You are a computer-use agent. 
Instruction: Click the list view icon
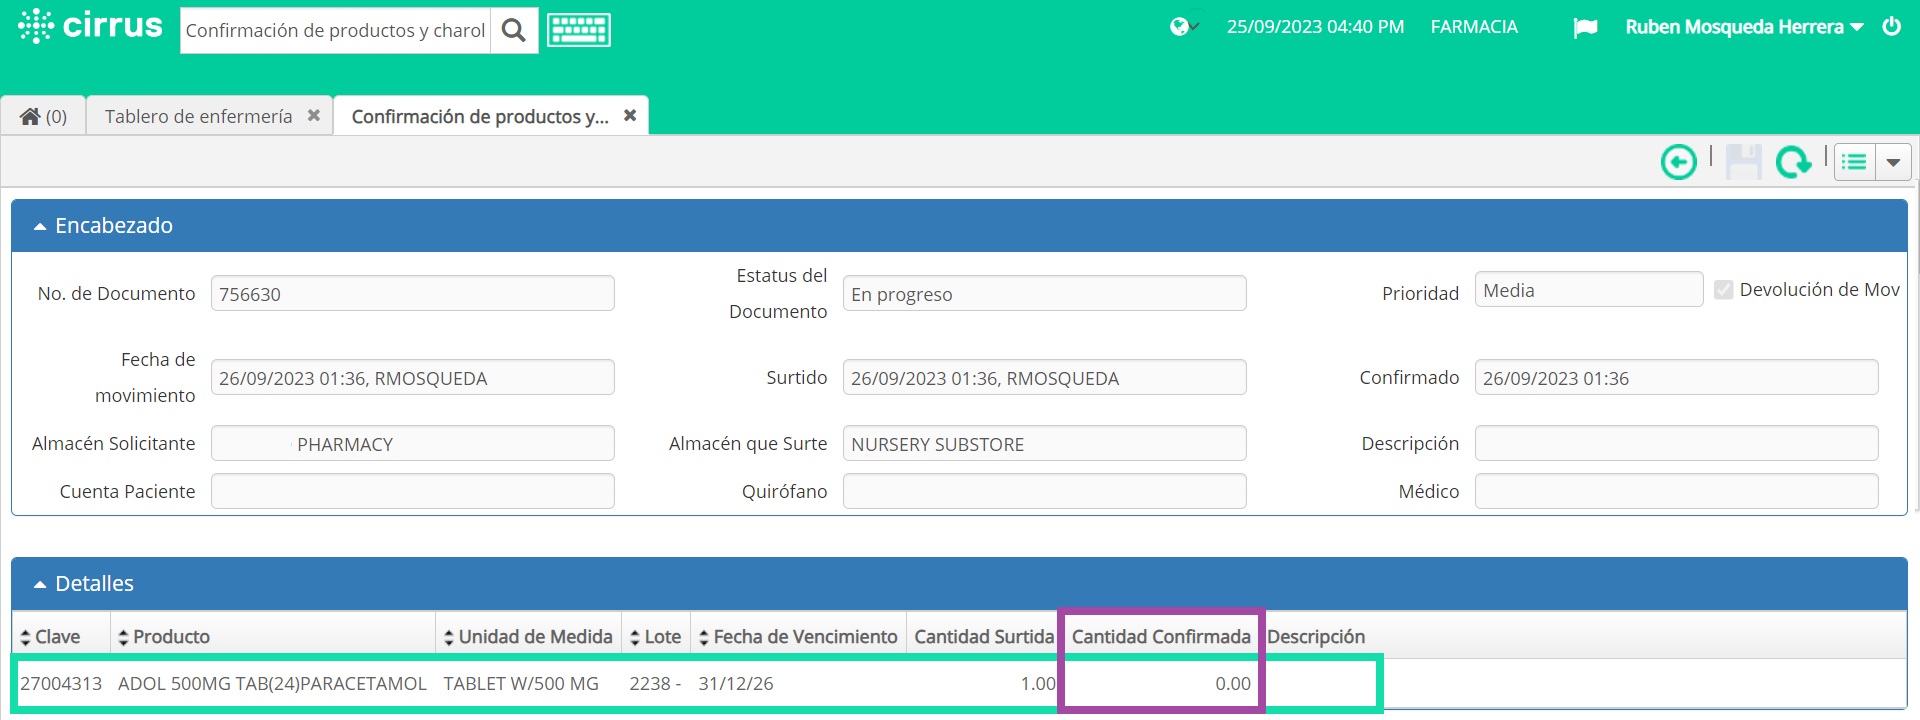[1855, 162]
